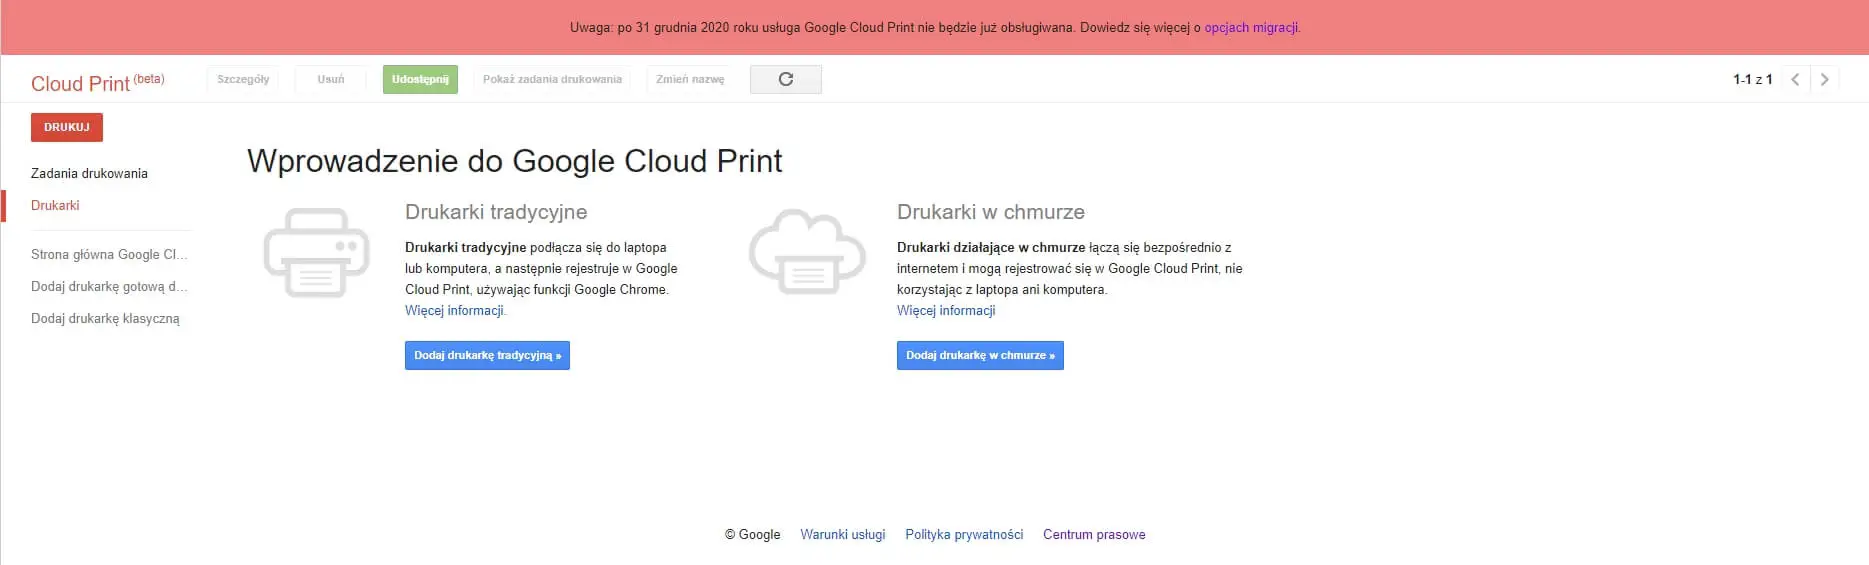
Task: Click the Drukarki w chmurze heading
Action: tap(991, 212)
